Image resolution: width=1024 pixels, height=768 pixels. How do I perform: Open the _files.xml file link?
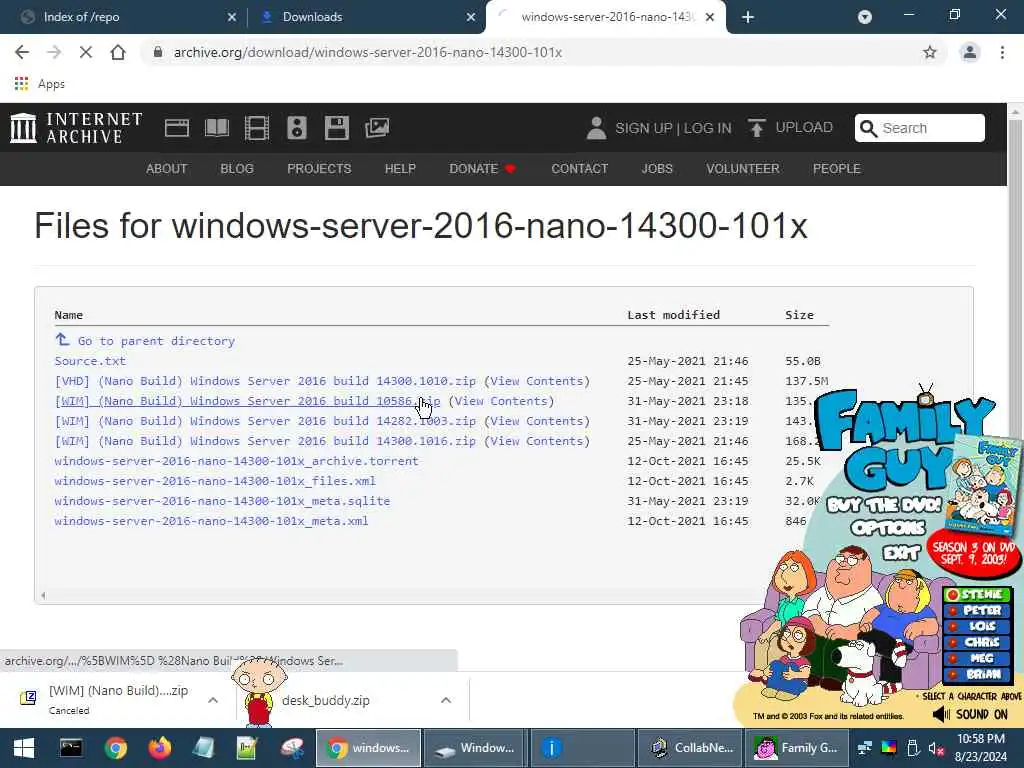(x=215, y=481)
